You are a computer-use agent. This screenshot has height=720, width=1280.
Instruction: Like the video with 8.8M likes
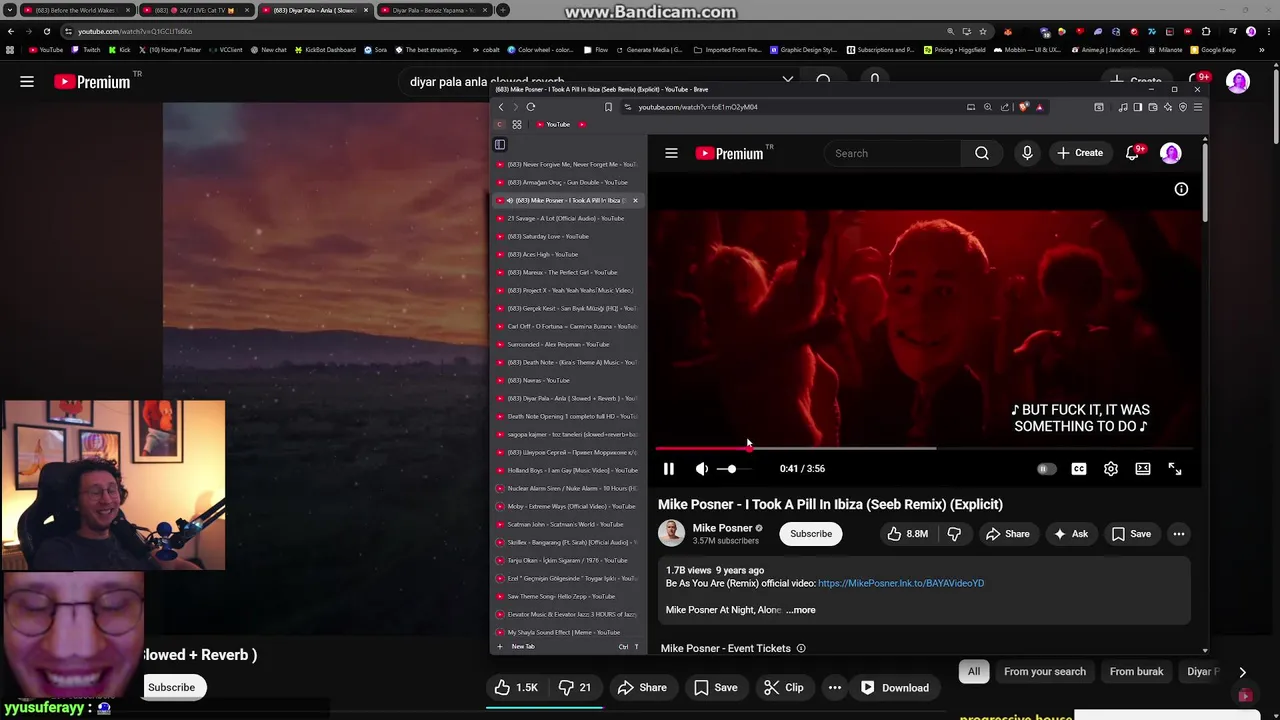(907, 534)
